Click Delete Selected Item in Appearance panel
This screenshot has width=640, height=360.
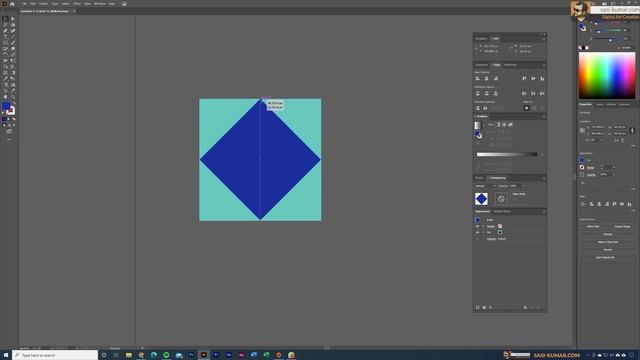click(x=538, y=307)
